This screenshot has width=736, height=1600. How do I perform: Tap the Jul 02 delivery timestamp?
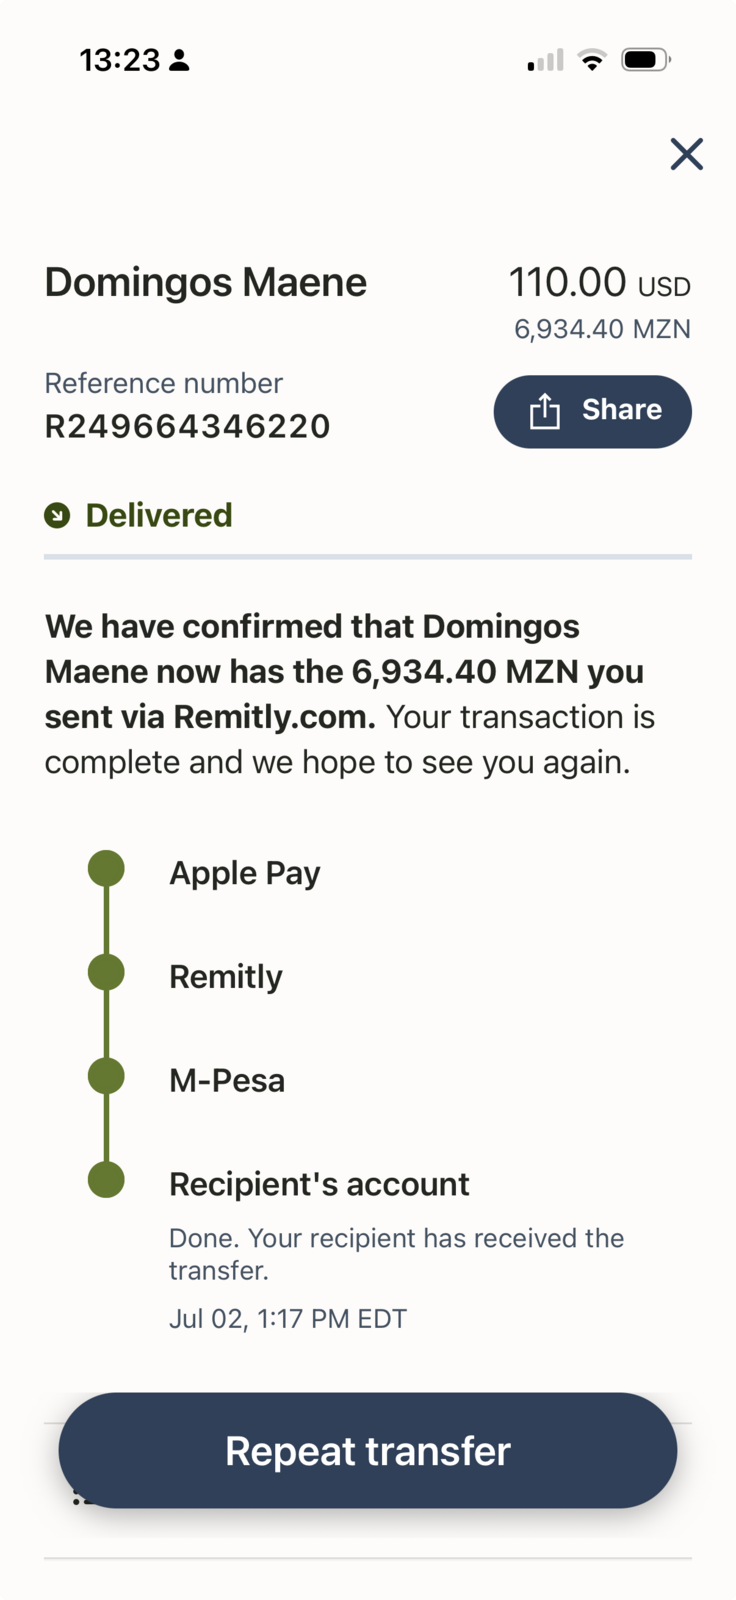(288, 1318)
